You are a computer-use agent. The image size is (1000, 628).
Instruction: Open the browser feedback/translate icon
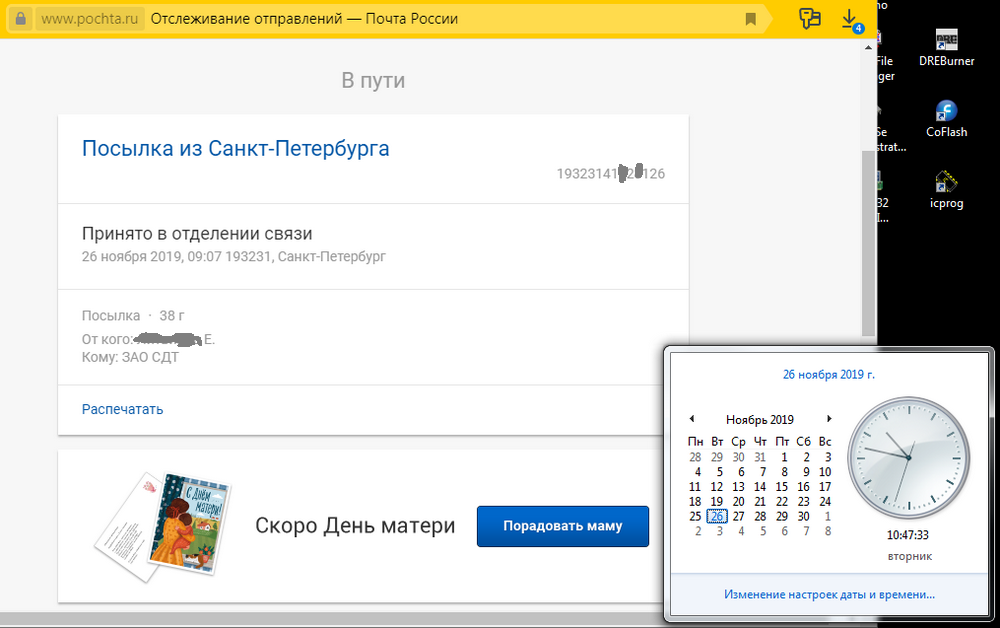(x=809, y=18)
